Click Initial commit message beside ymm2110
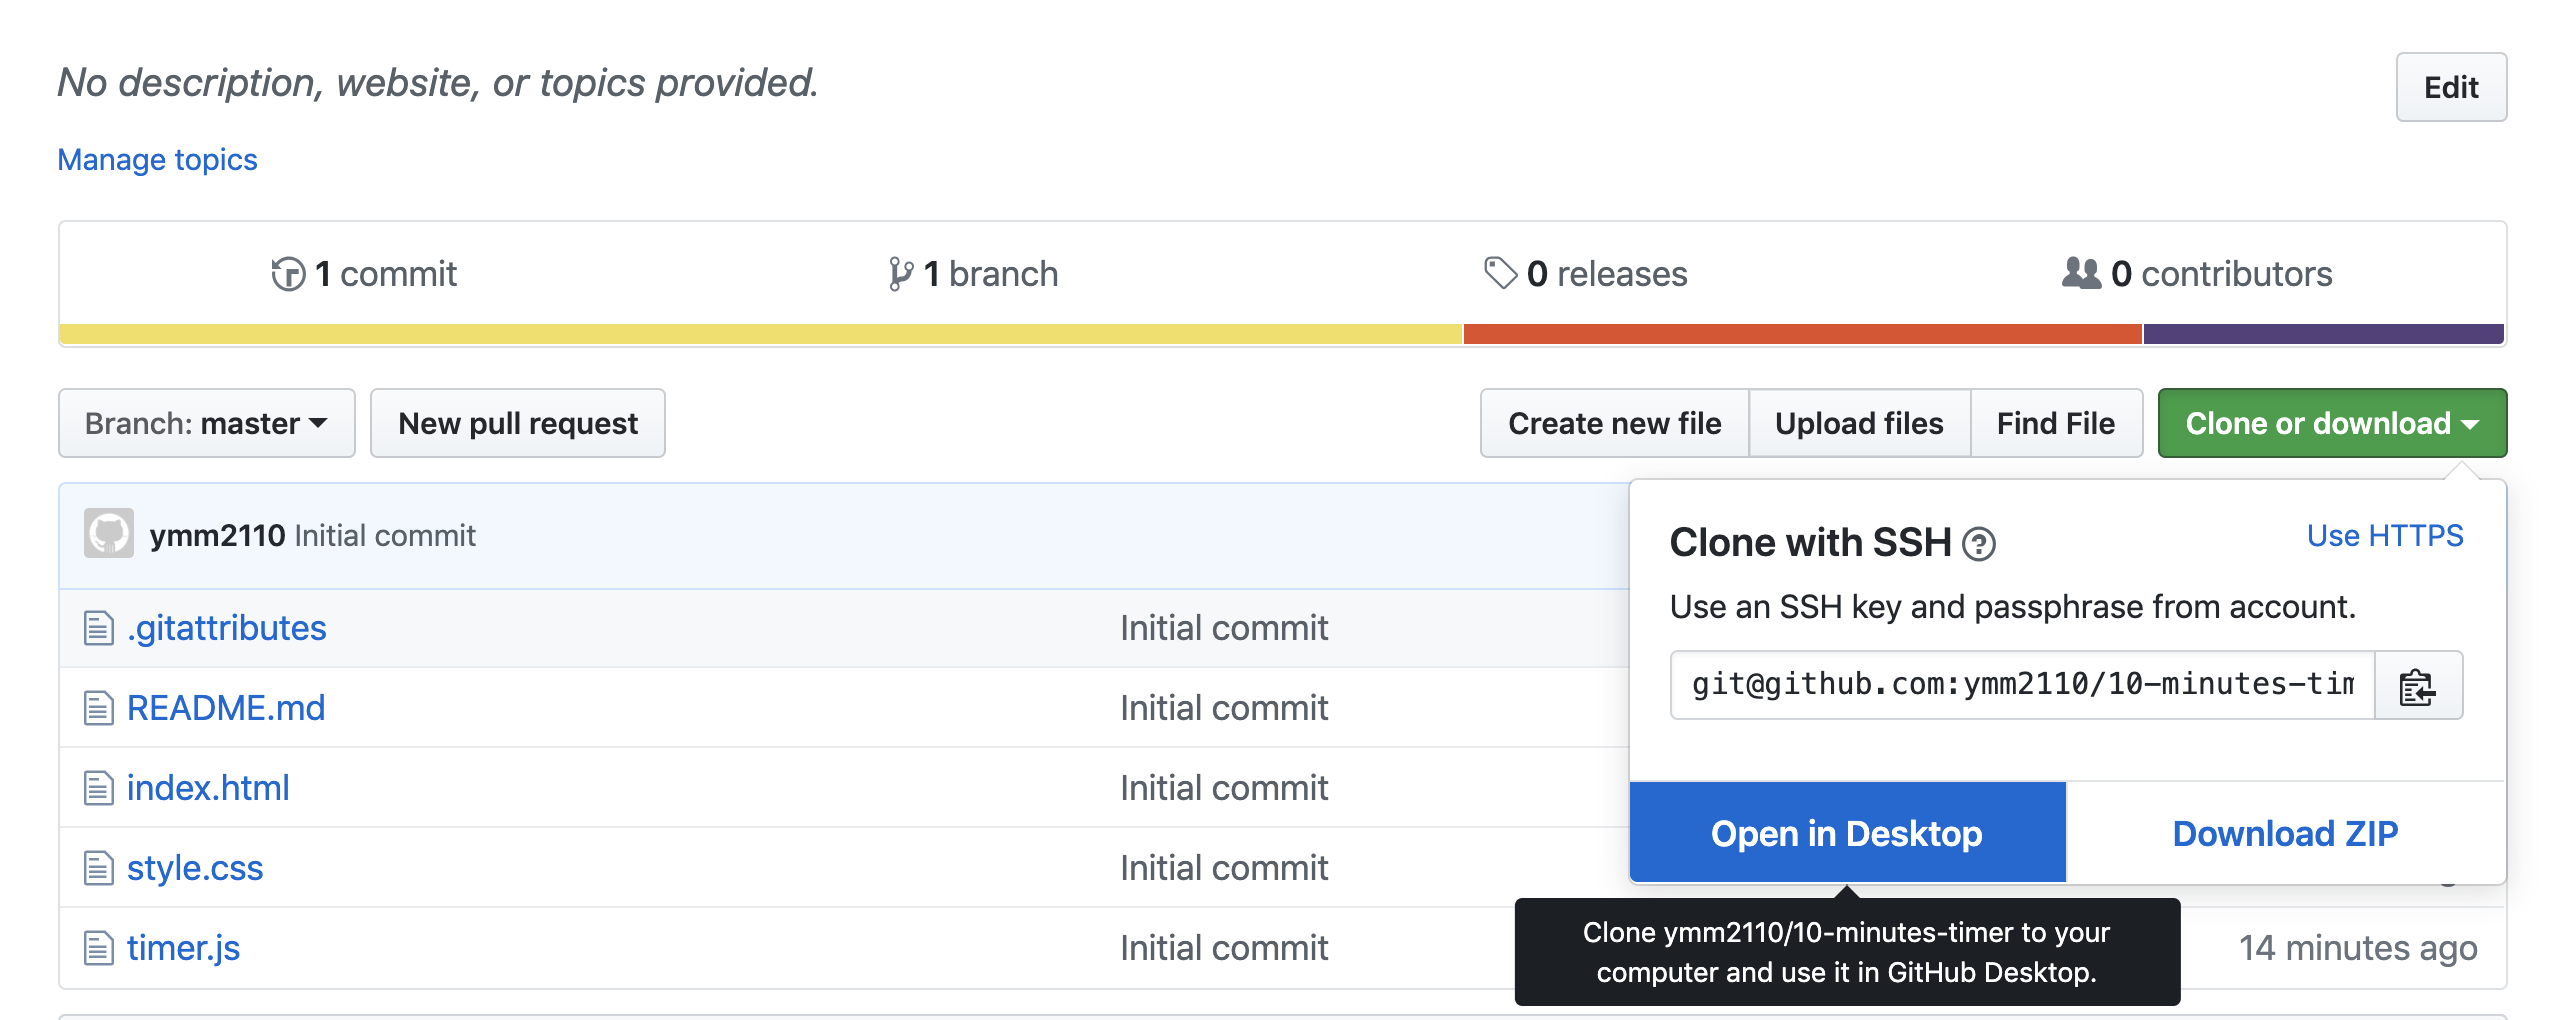 pyautogui.click(x=385, y=535)
